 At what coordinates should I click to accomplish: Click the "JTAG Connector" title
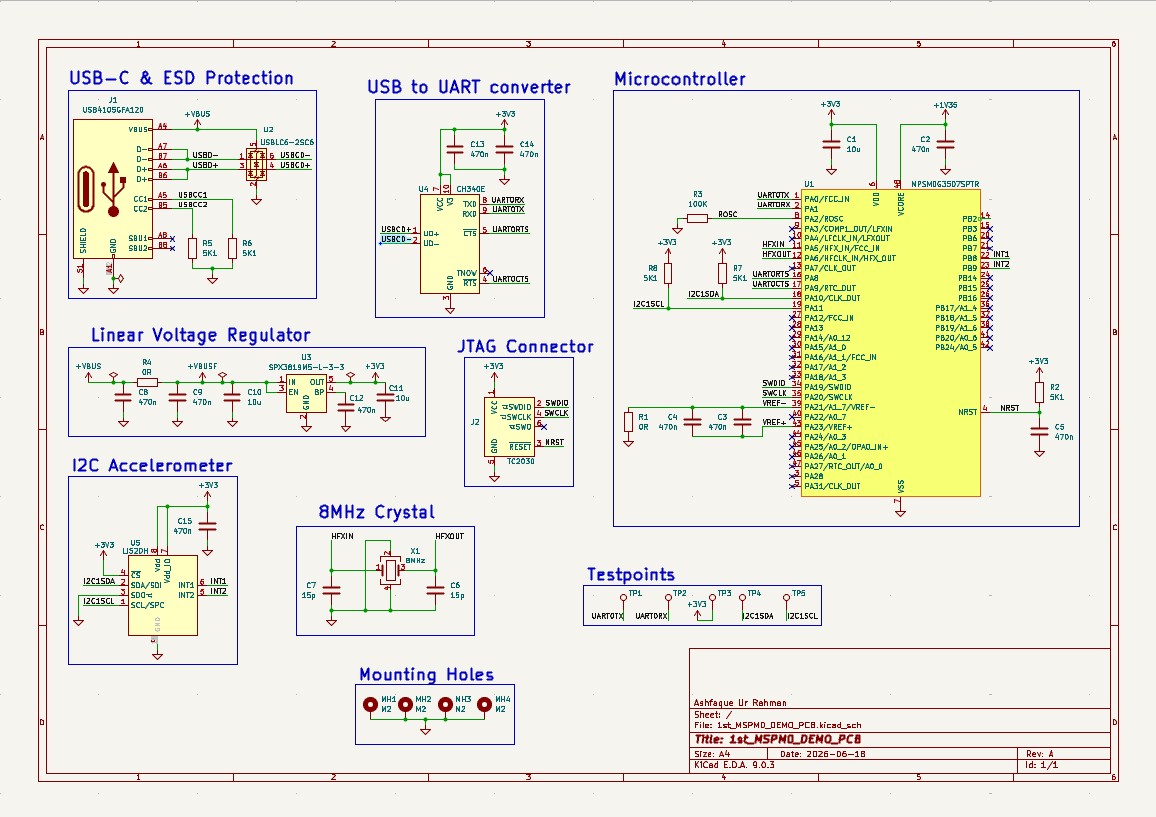(x=525, y=347)
